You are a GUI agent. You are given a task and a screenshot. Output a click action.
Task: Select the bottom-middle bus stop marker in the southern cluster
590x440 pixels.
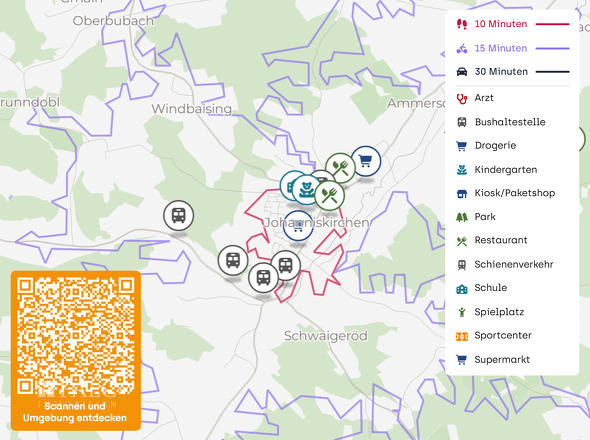click(263, 278)
